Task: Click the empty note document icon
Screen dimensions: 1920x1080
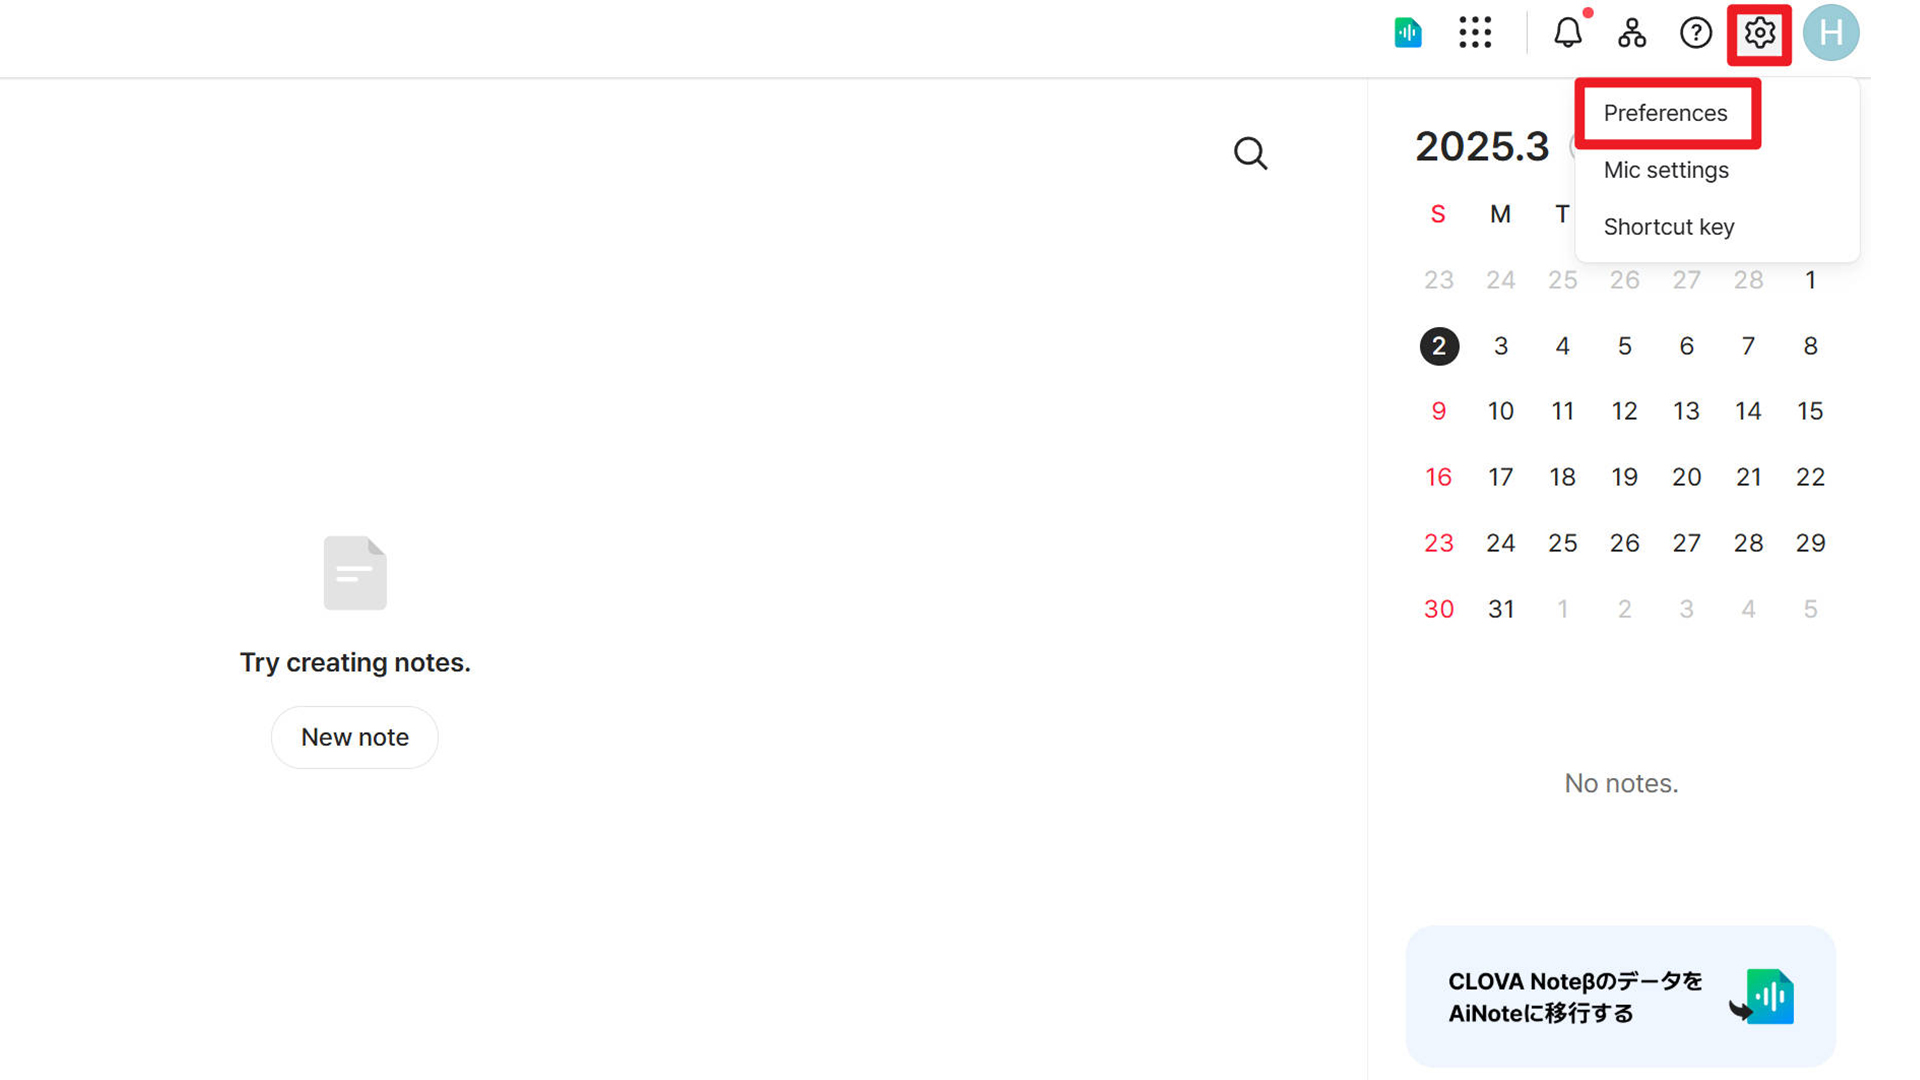Action: point(355,573)
